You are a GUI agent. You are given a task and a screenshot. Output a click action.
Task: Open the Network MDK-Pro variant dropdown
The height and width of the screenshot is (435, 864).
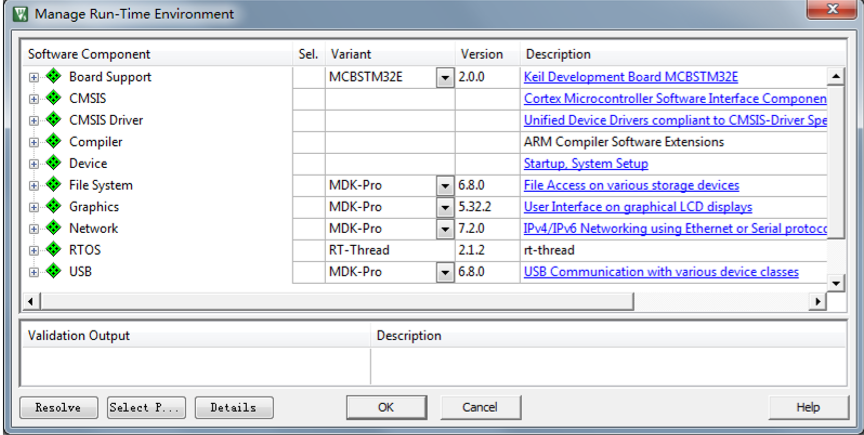click(x=445, y=228)
